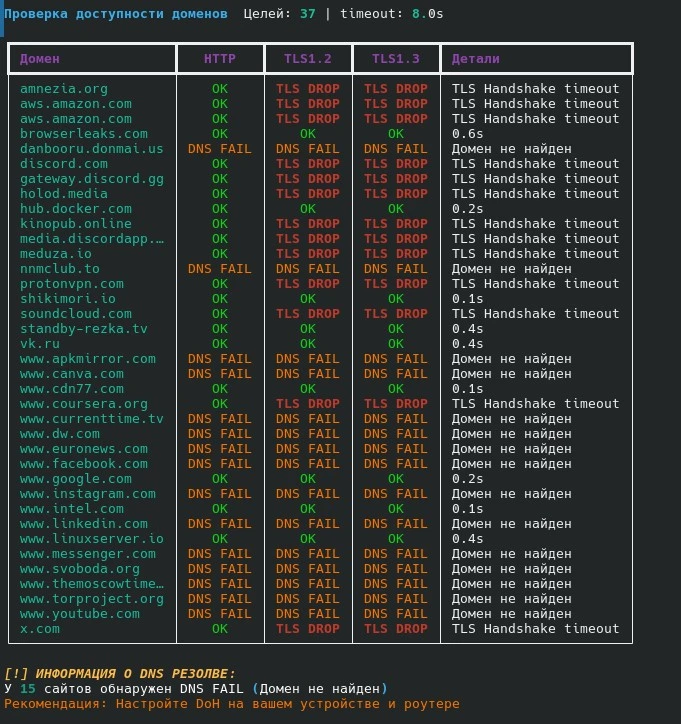Select the domain 'shikimori.io'
The image size is (681, 724).
click(67, 299)
